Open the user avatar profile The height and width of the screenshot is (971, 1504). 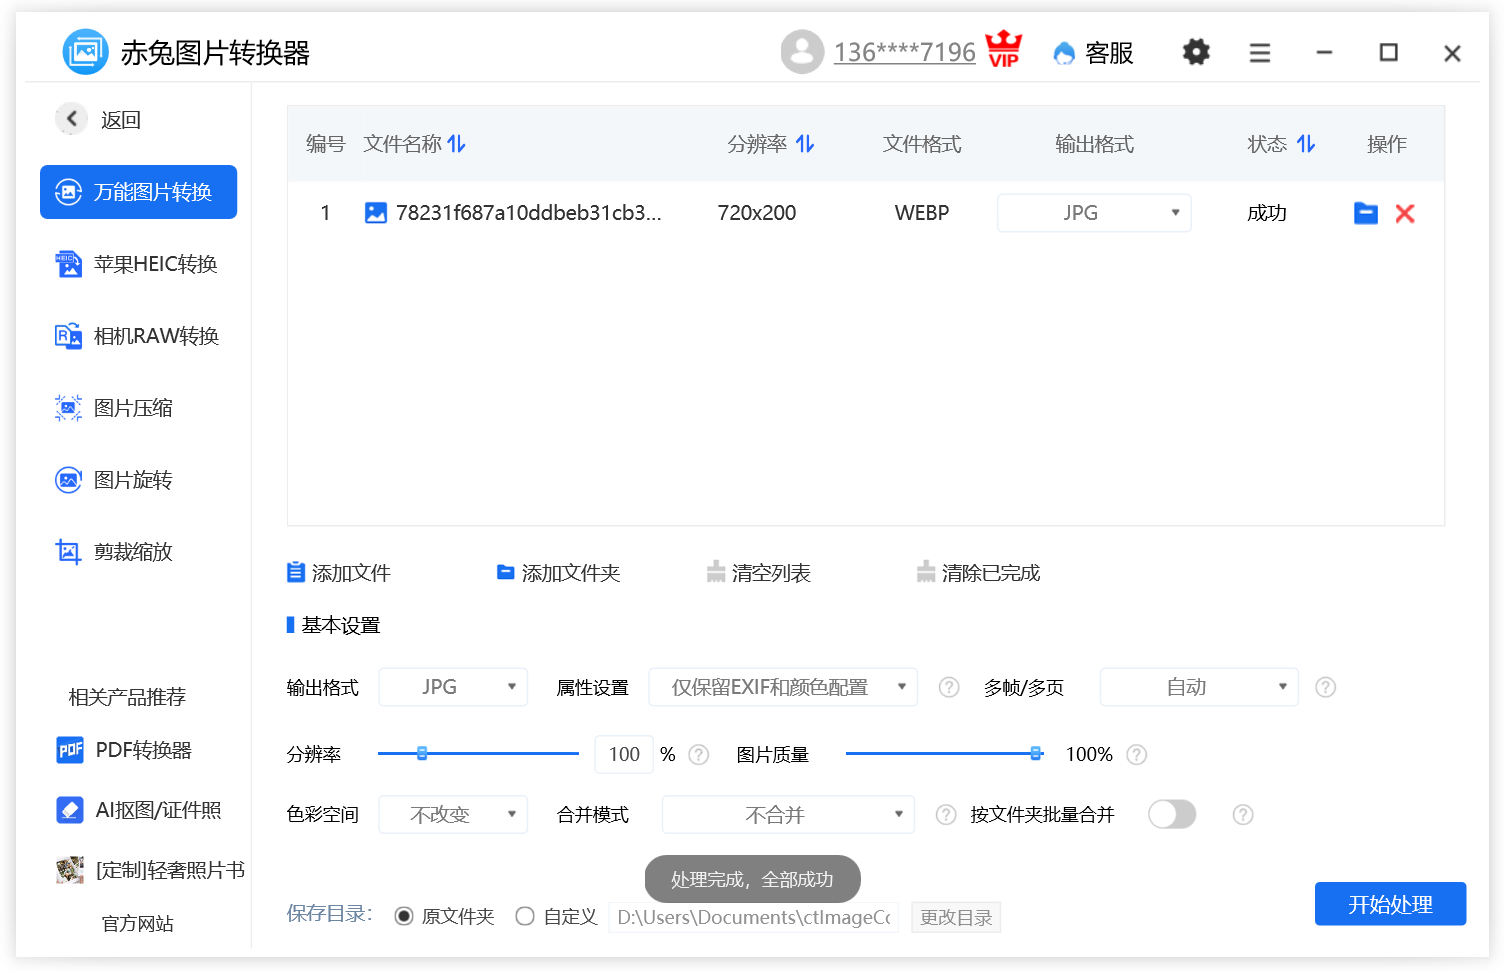(x=802, y=52)
